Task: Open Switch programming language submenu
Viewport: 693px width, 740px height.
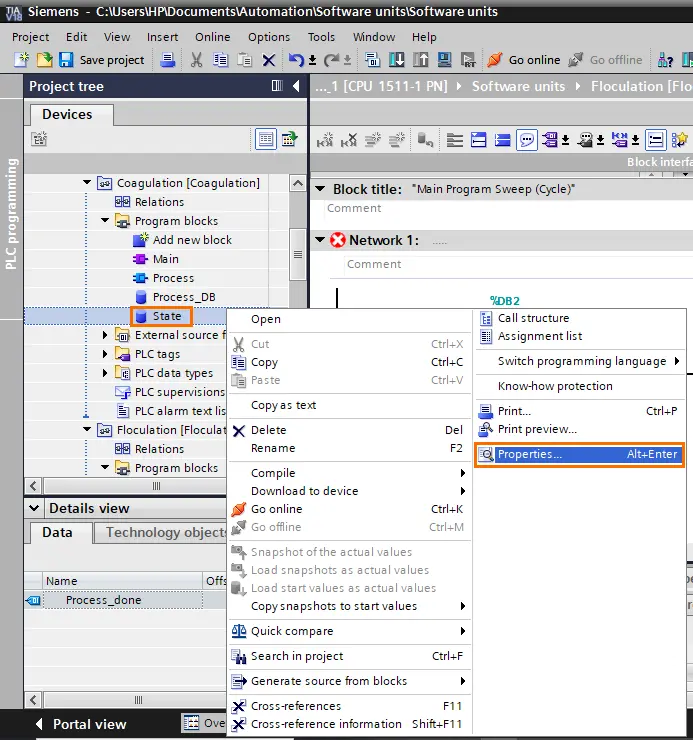Action: point(580,361)
